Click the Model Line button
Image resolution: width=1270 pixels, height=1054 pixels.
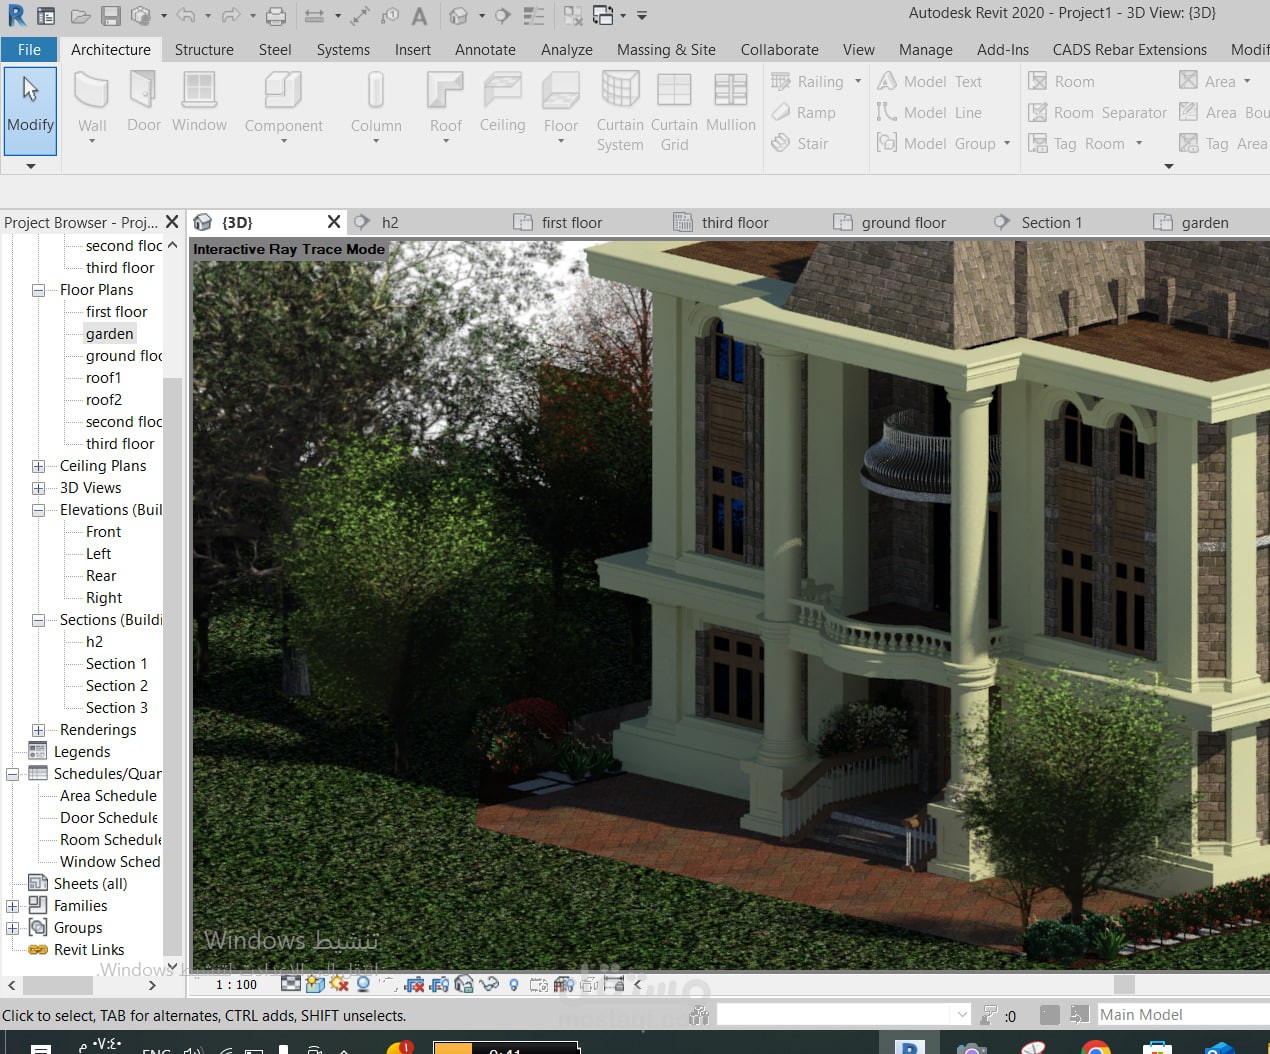tap(930, 113)
